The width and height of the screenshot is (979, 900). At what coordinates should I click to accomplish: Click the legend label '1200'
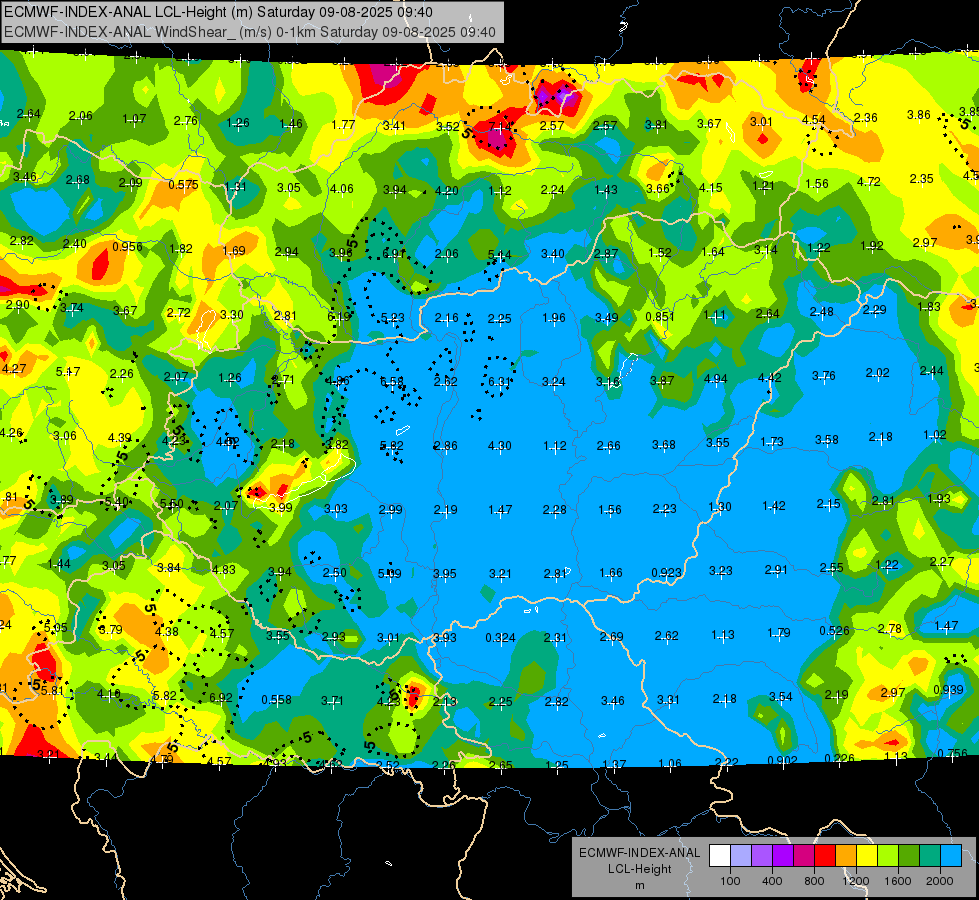click(855, 881)
